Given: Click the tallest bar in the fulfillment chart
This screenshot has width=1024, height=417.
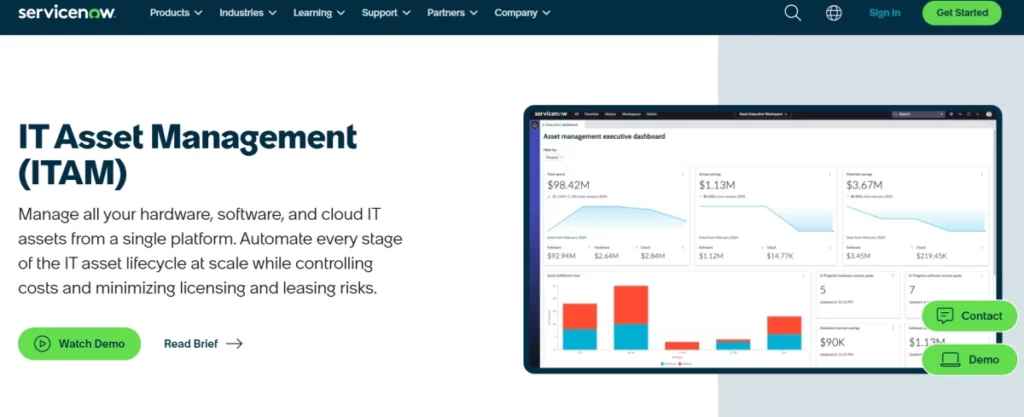Looking at the screenshot, I should (x=631, y=317).
